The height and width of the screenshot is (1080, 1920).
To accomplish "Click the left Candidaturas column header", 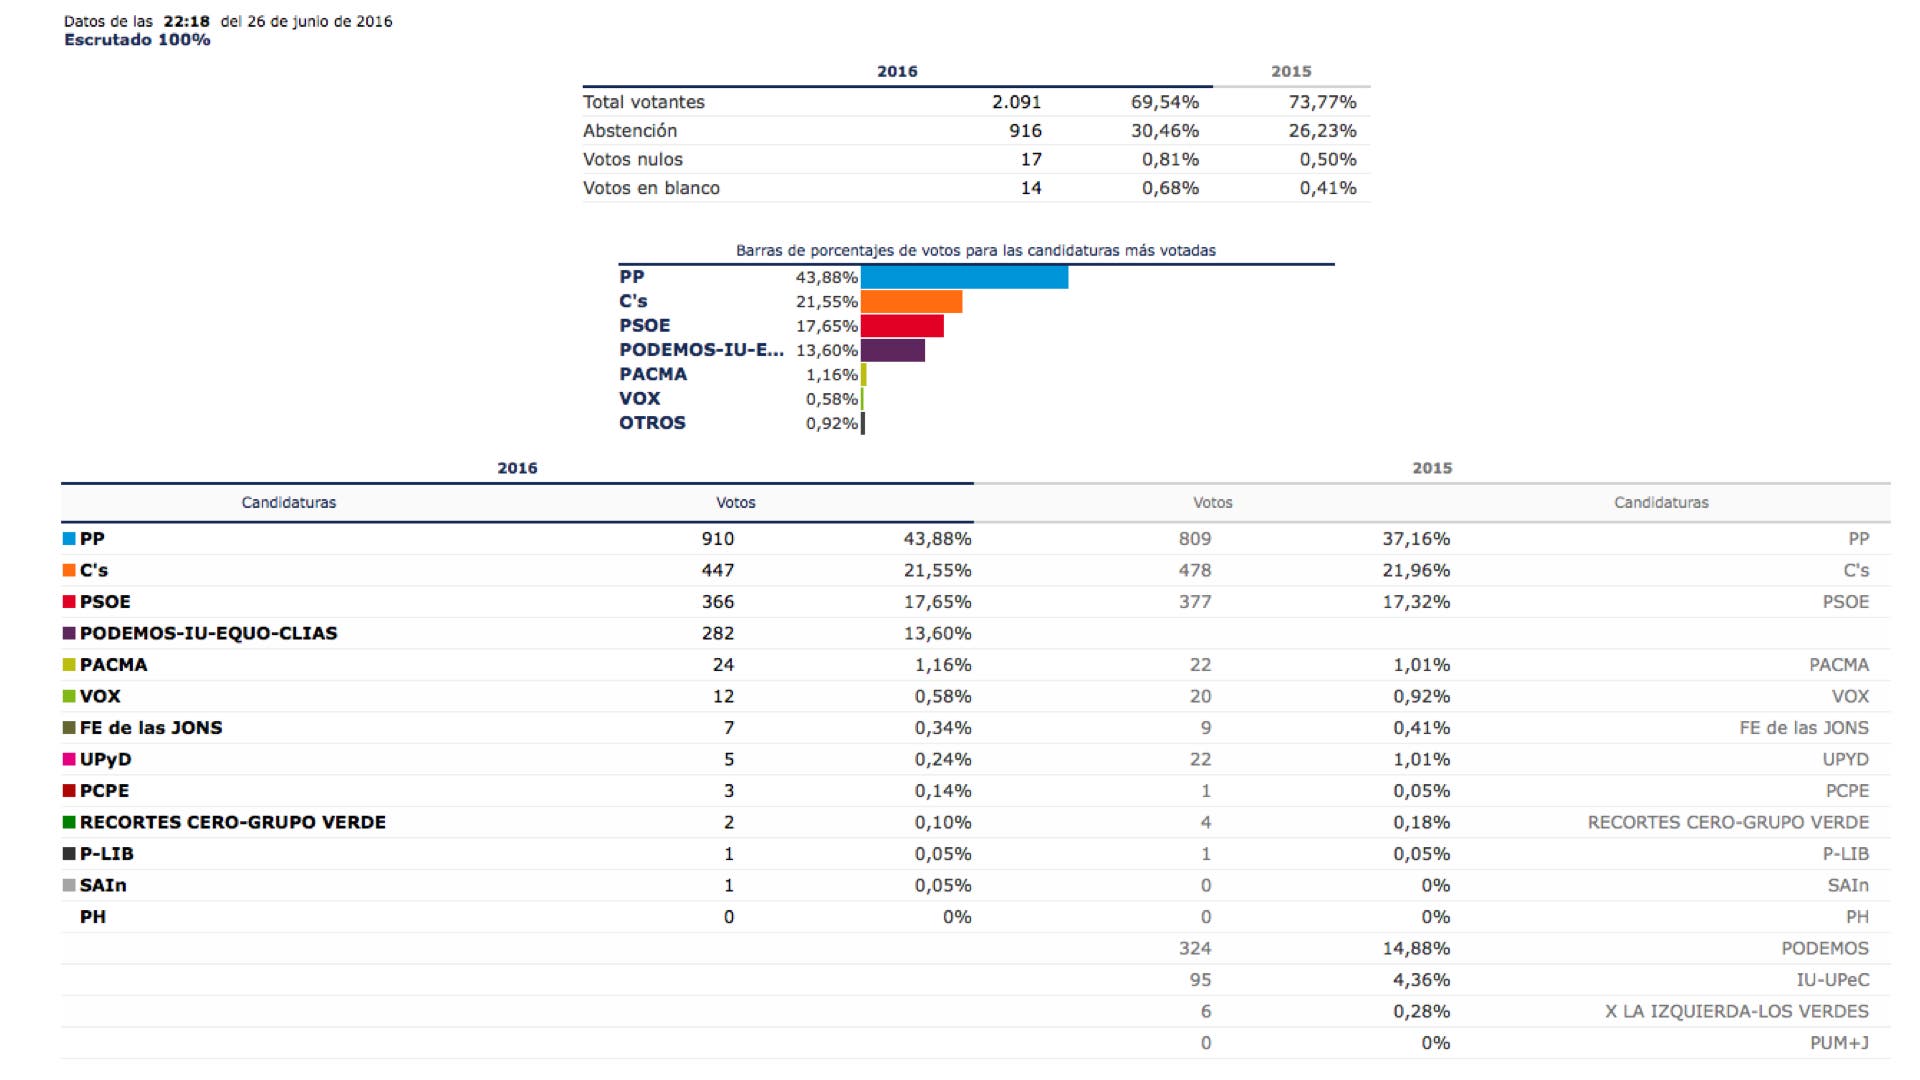I will coord(288,503).
